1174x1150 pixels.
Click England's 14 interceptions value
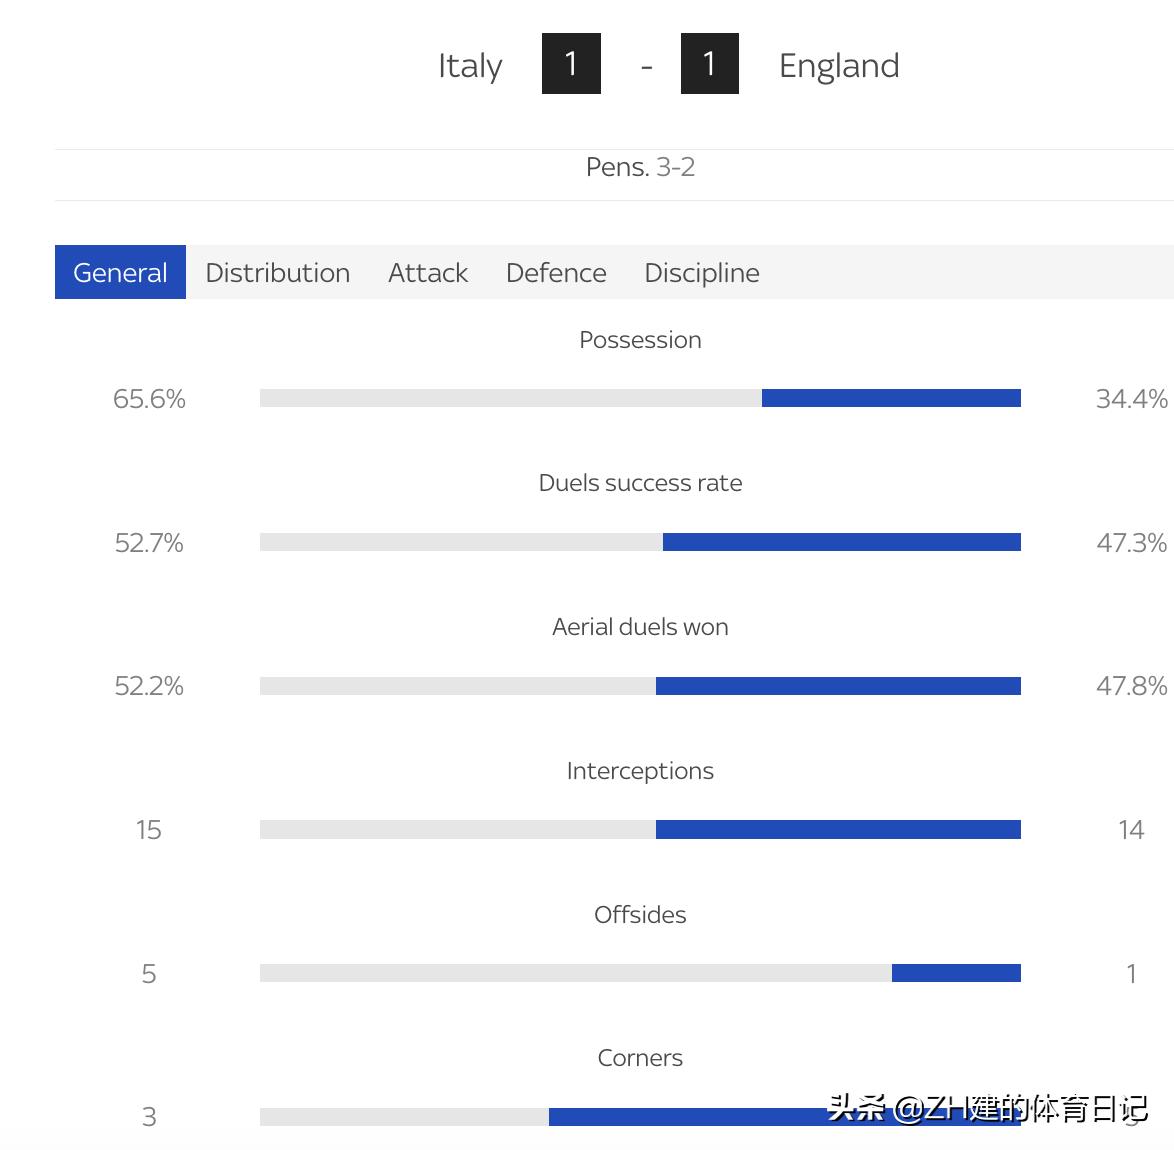(x=1131, y=830)
